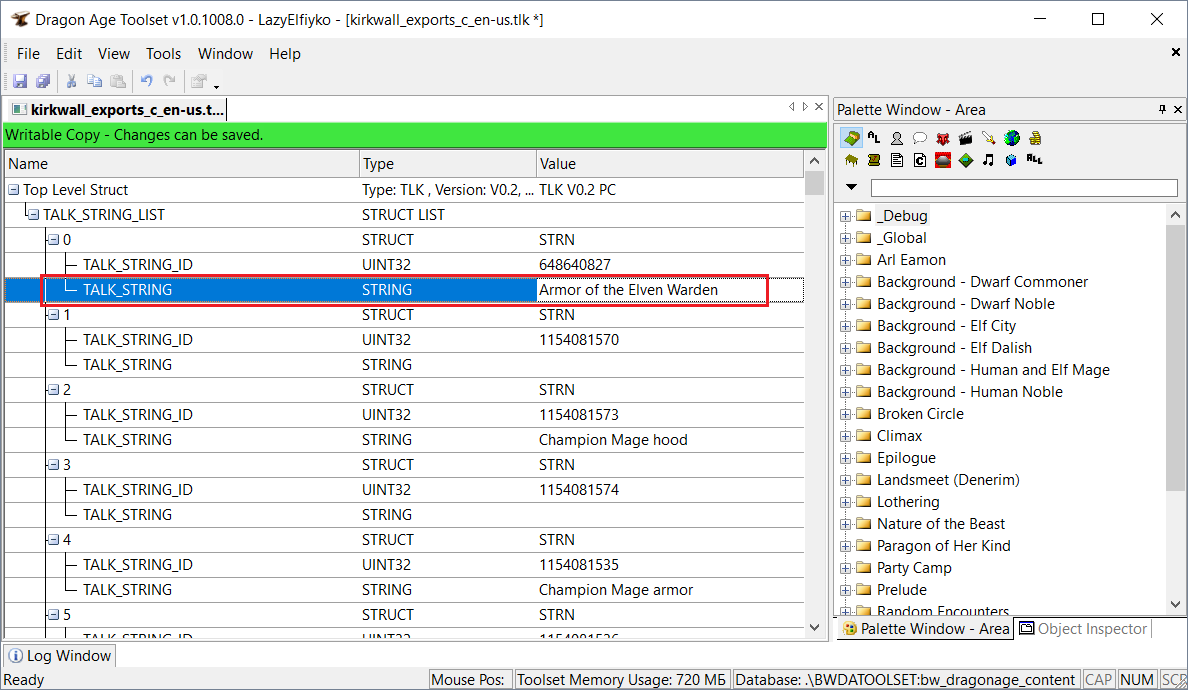Select the Map globe palette icon
Image resolution: width=1188 pixels, height=690 pixels.
(1011, 138)
